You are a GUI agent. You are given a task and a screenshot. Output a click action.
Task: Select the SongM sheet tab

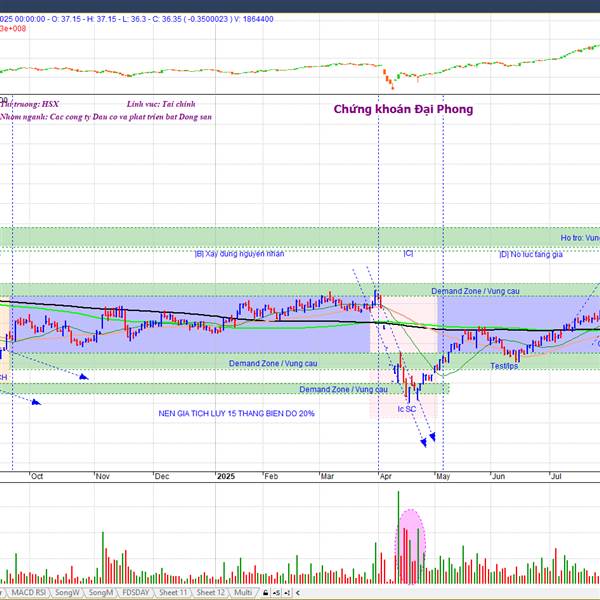point(101,592)
